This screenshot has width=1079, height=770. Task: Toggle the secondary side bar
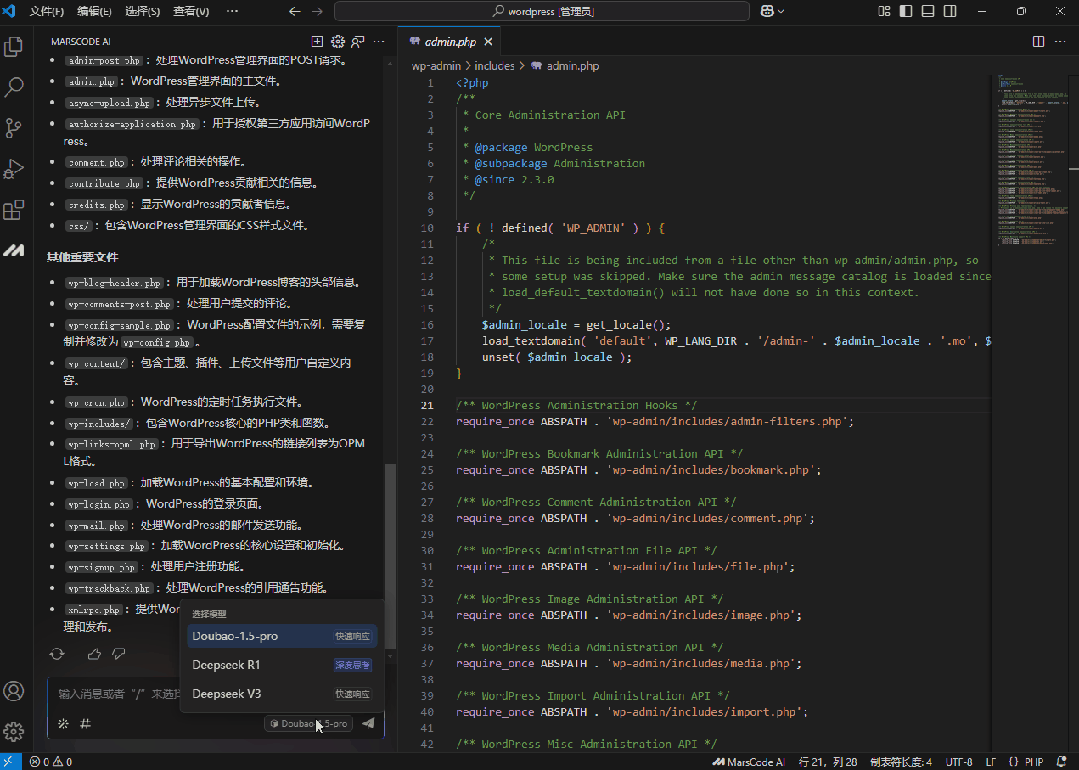point(950,11)
